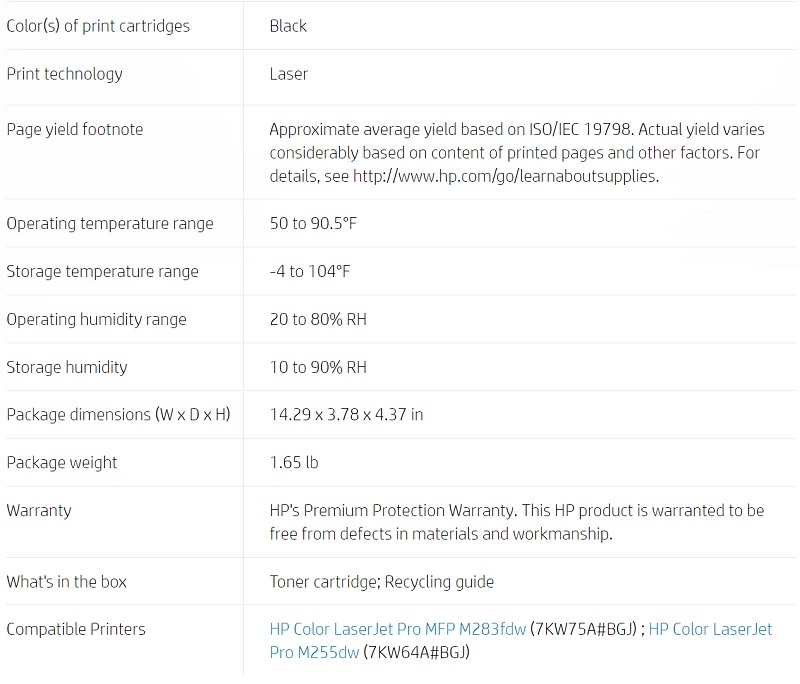Click the package dimensions value 14.29 x 3.78 x 4.37 in
The height and width of the screenshot is (684, 800).
(346, 414)
